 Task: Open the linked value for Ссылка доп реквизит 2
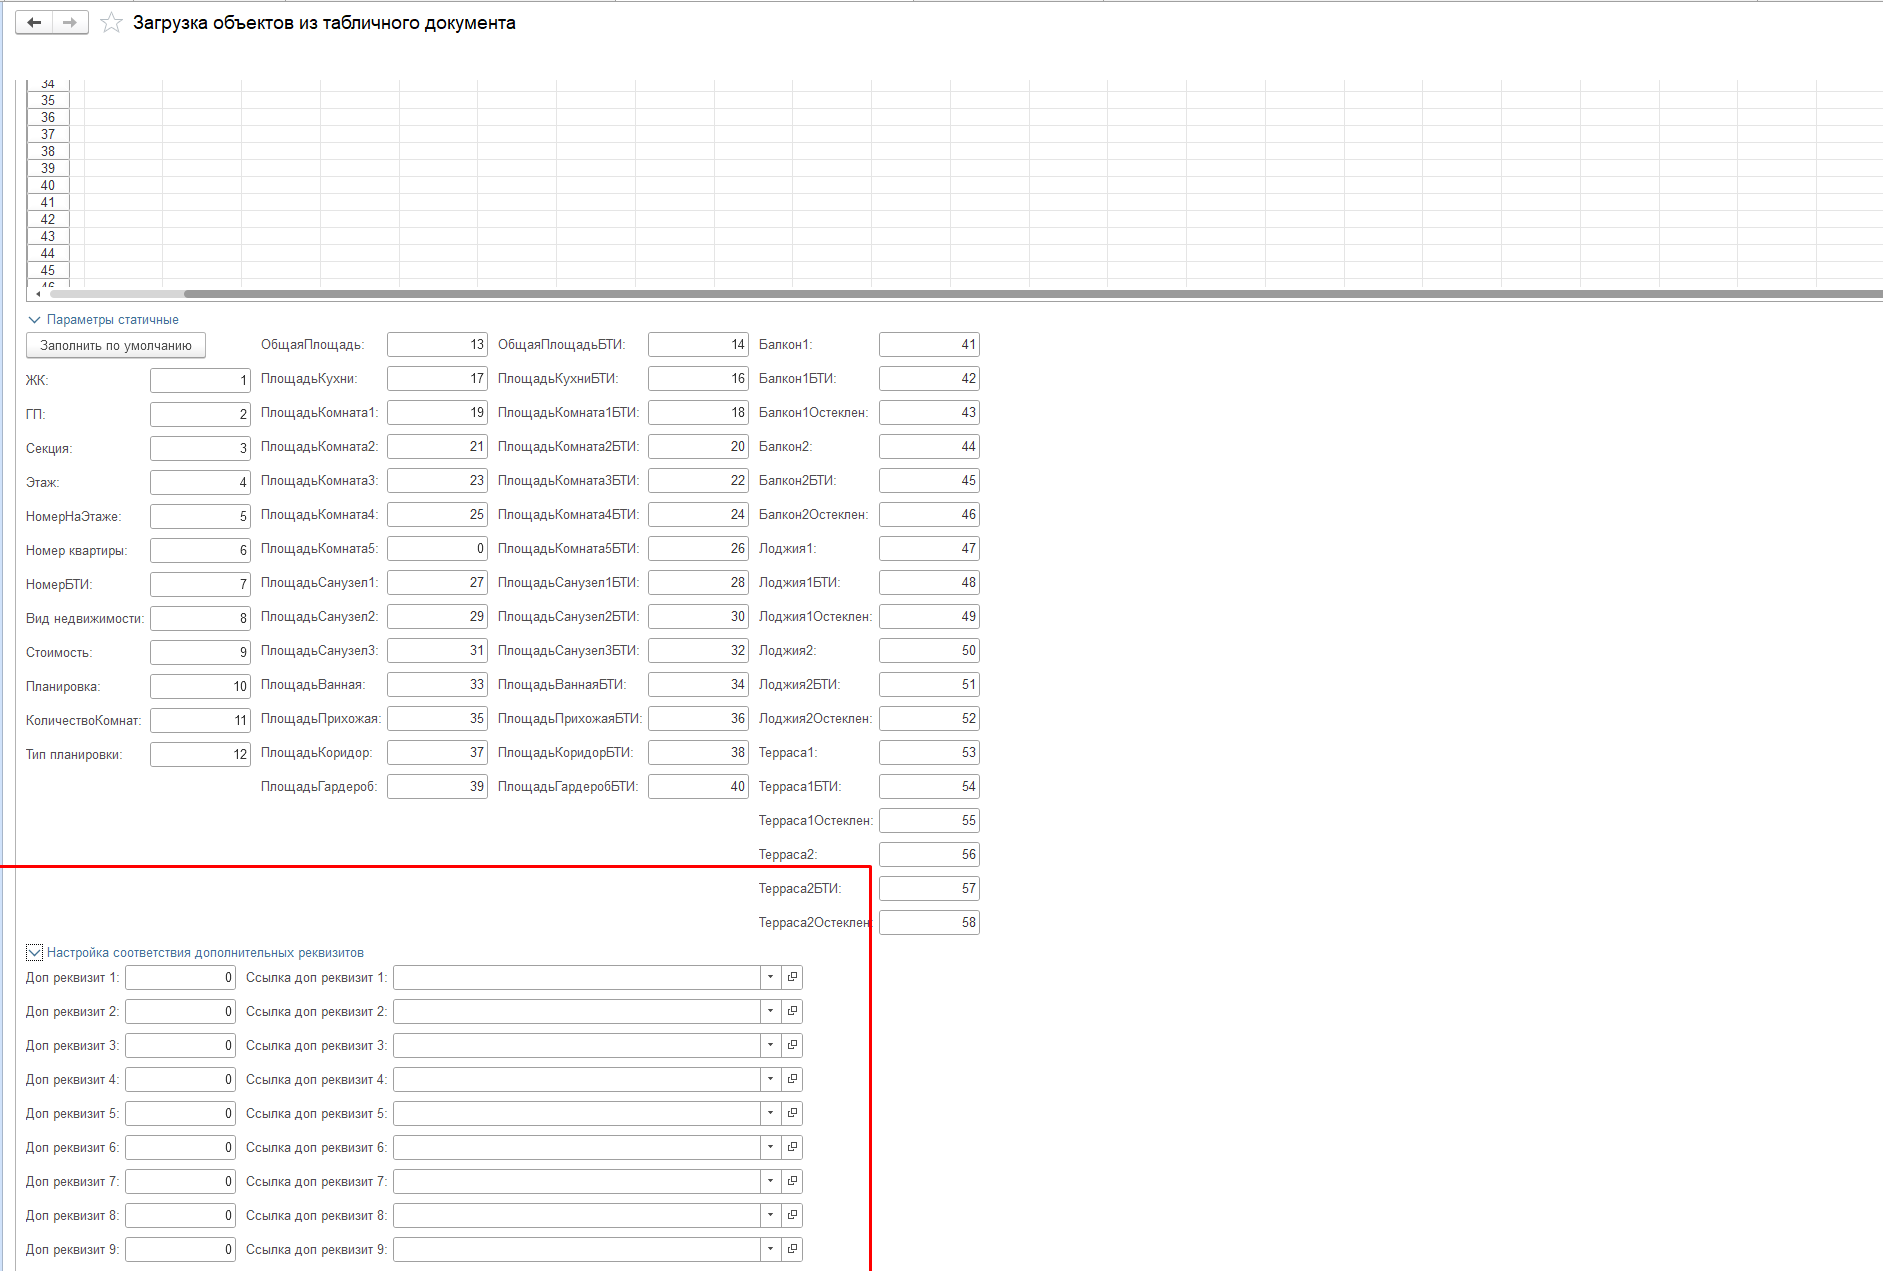click(x=792, y=1011)
